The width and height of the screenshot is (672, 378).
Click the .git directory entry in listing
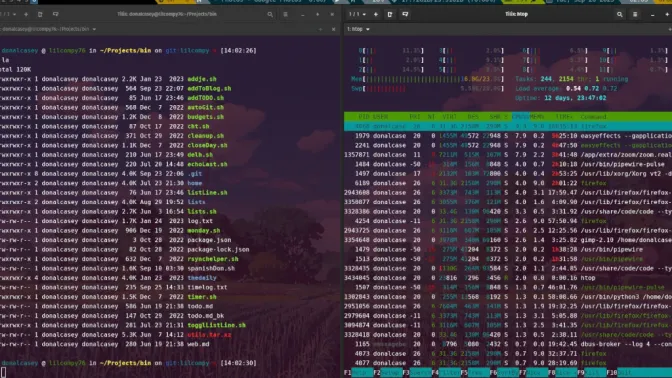195,174
